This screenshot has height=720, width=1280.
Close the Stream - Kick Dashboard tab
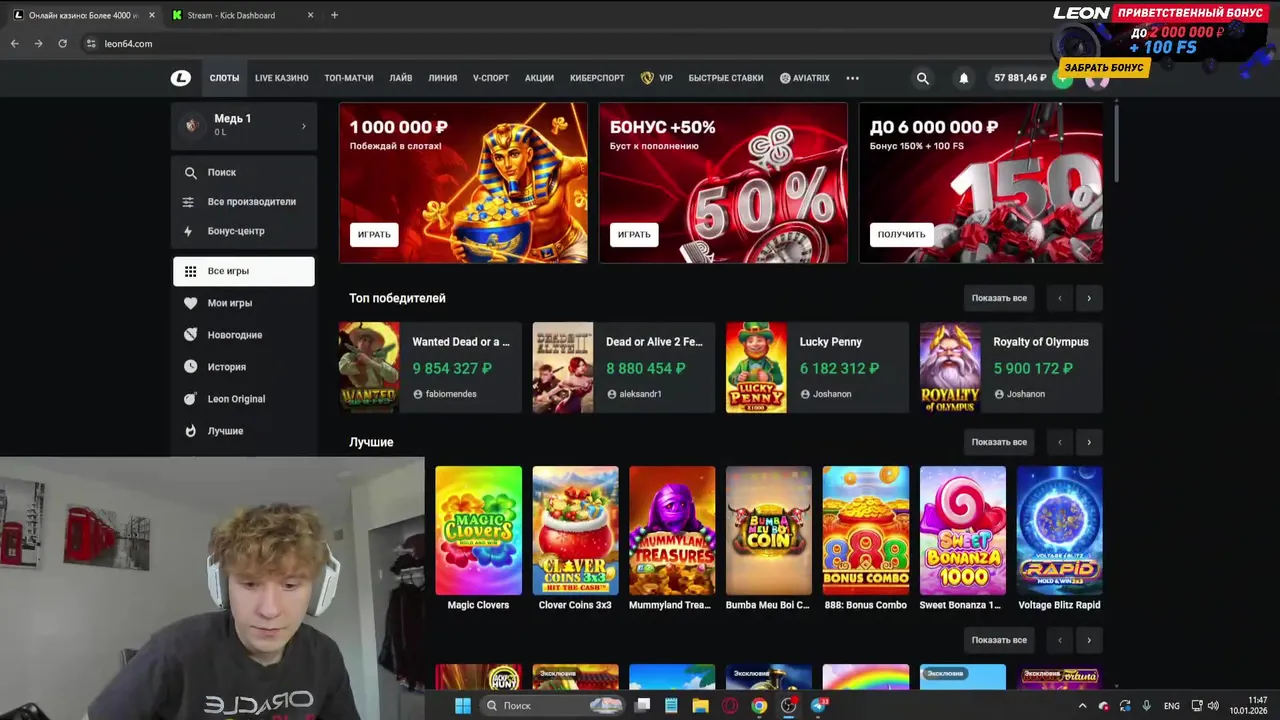[310, 15]
